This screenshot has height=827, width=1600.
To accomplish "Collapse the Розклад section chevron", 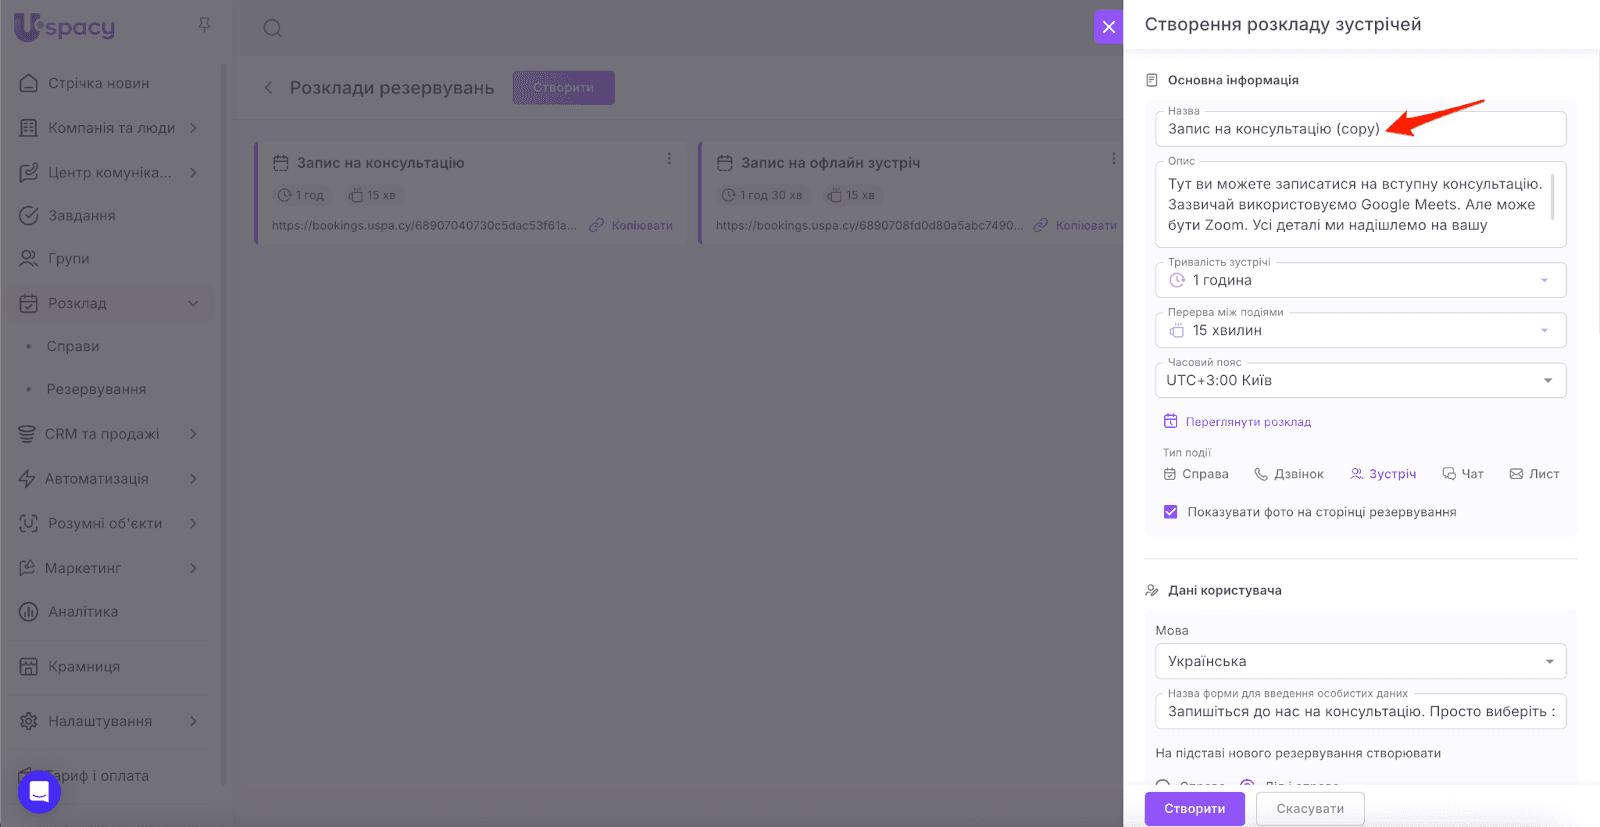I will point(193,303).
